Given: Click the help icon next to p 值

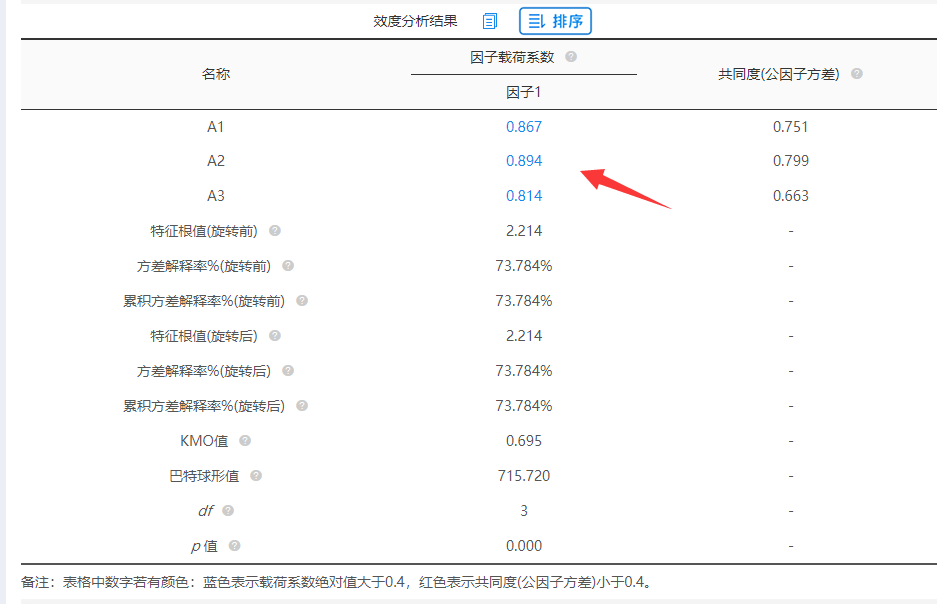Looking at the screenshot, I should click(x=234, y=546).
